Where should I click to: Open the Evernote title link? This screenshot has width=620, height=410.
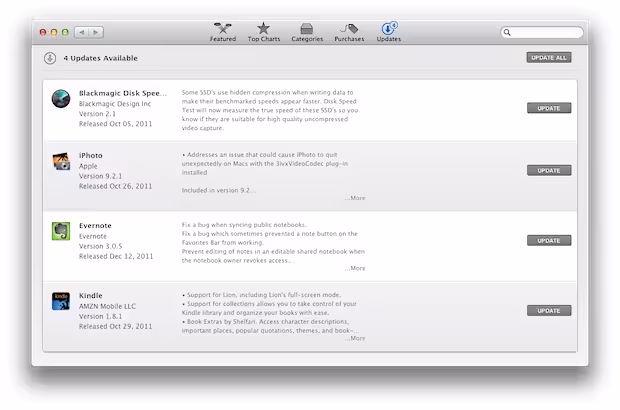click(x=95, y=226)
